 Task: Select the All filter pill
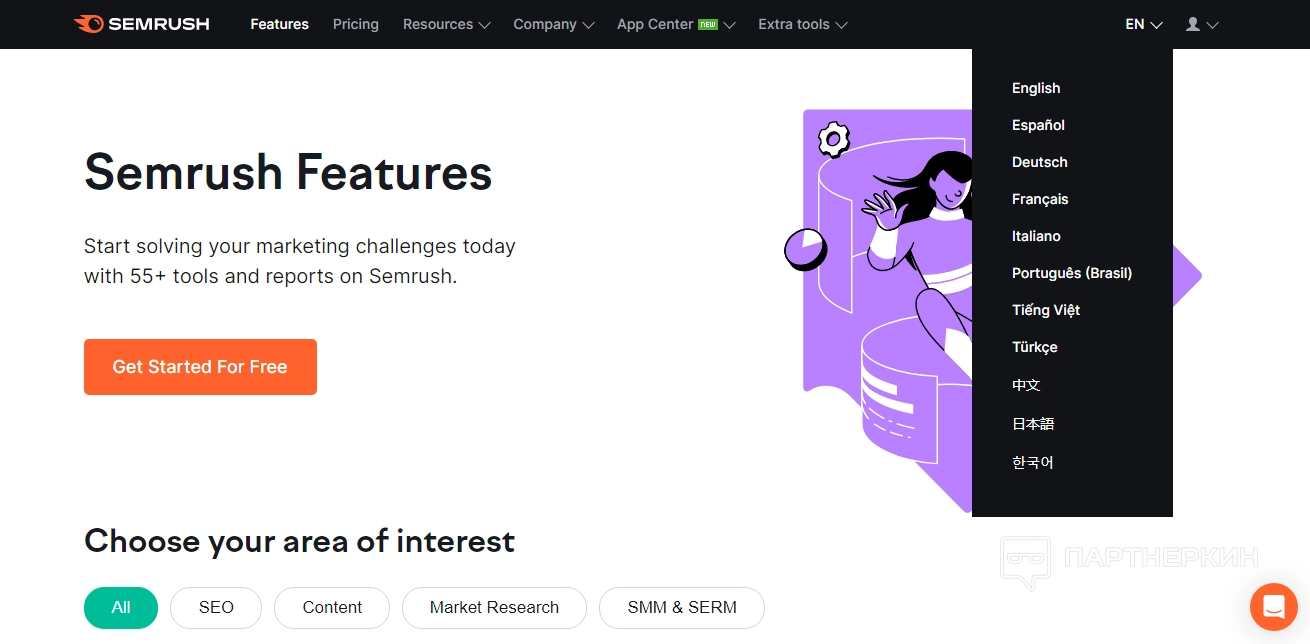click(121, 607)
